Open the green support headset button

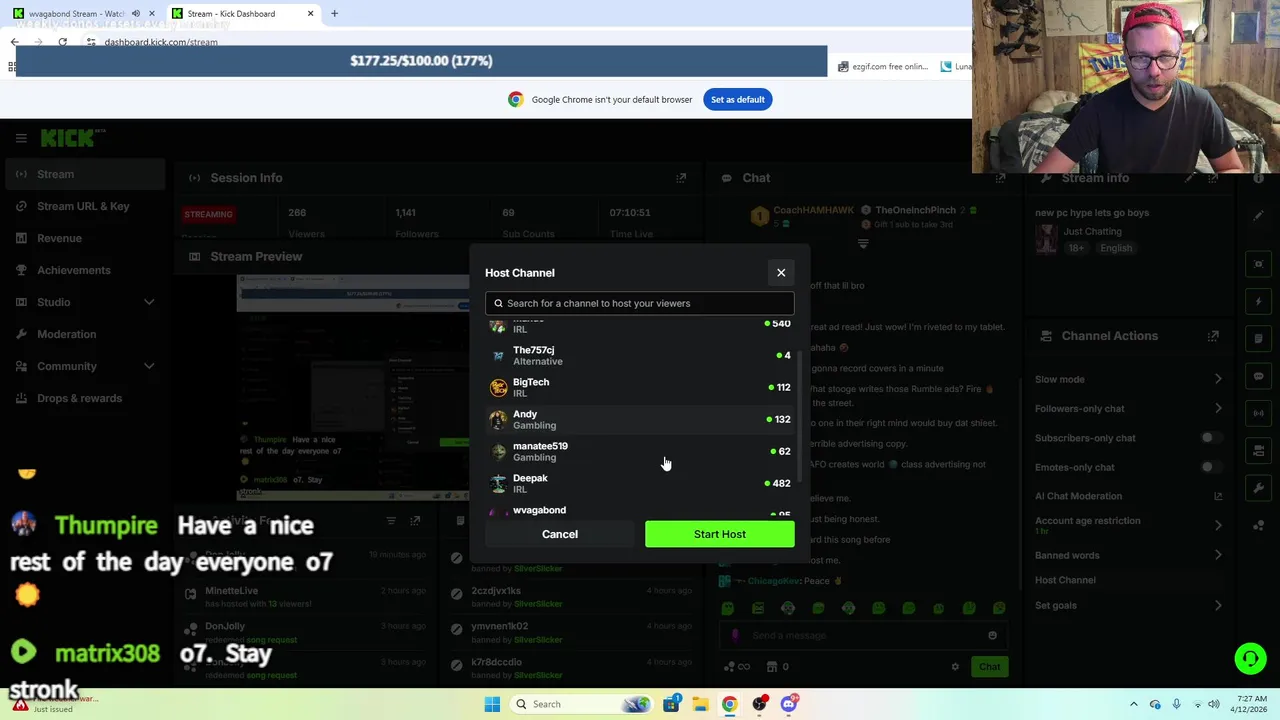[x=1250, y=658]
